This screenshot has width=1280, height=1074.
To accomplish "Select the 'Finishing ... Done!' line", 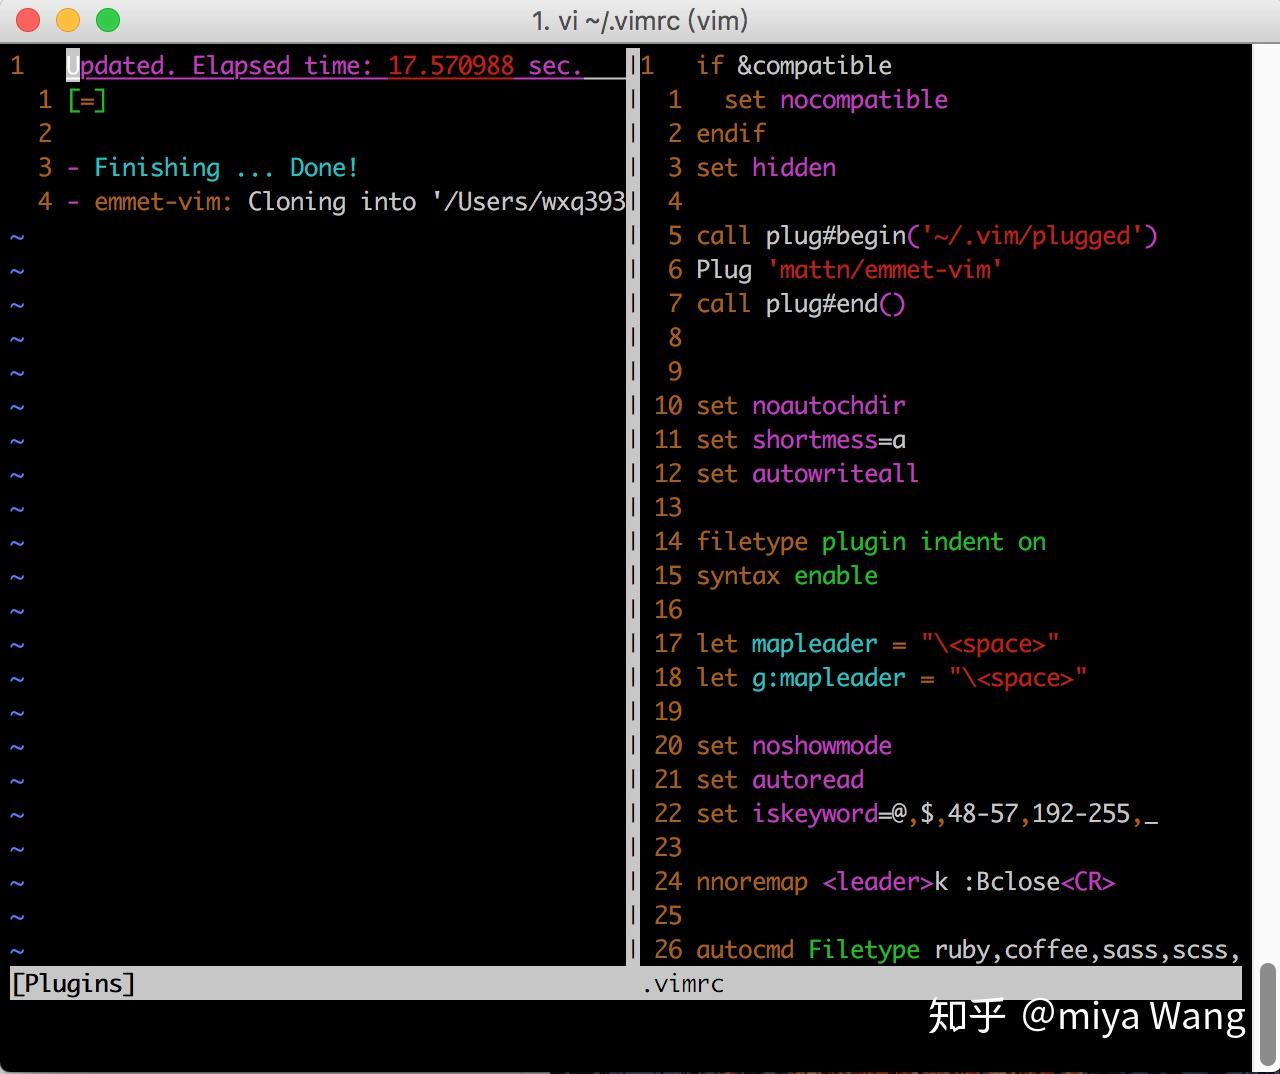I will pos(213,168).
